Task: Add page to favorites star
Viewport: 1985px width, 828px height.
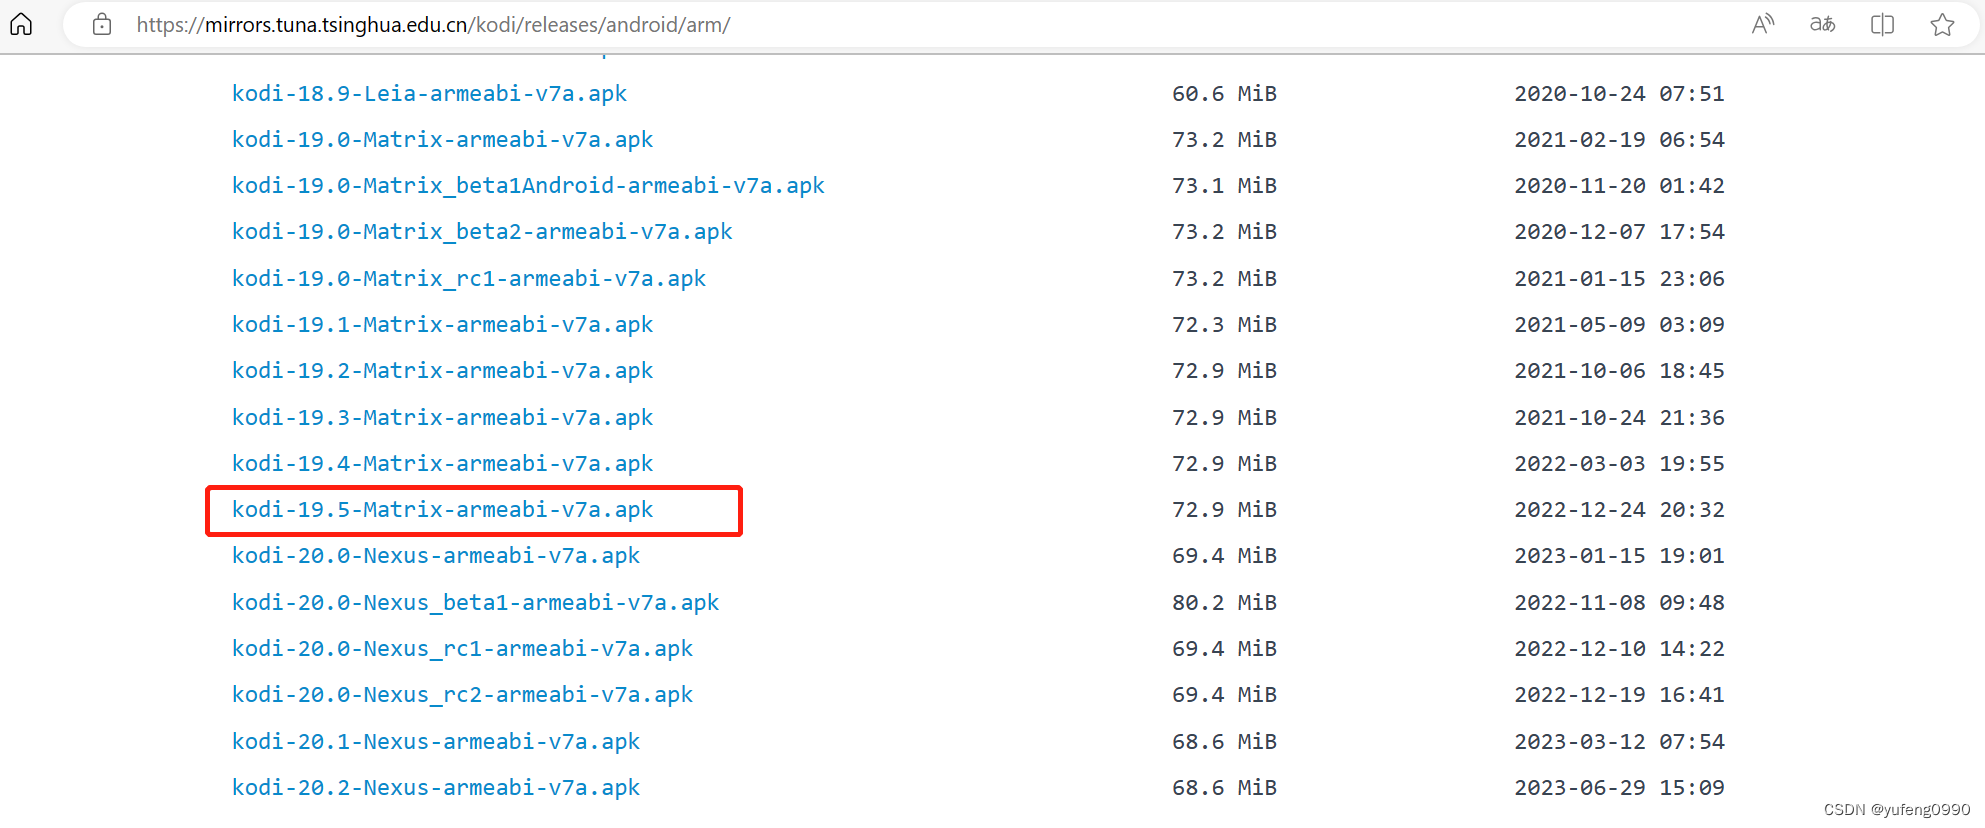Action: [1942, 24]
